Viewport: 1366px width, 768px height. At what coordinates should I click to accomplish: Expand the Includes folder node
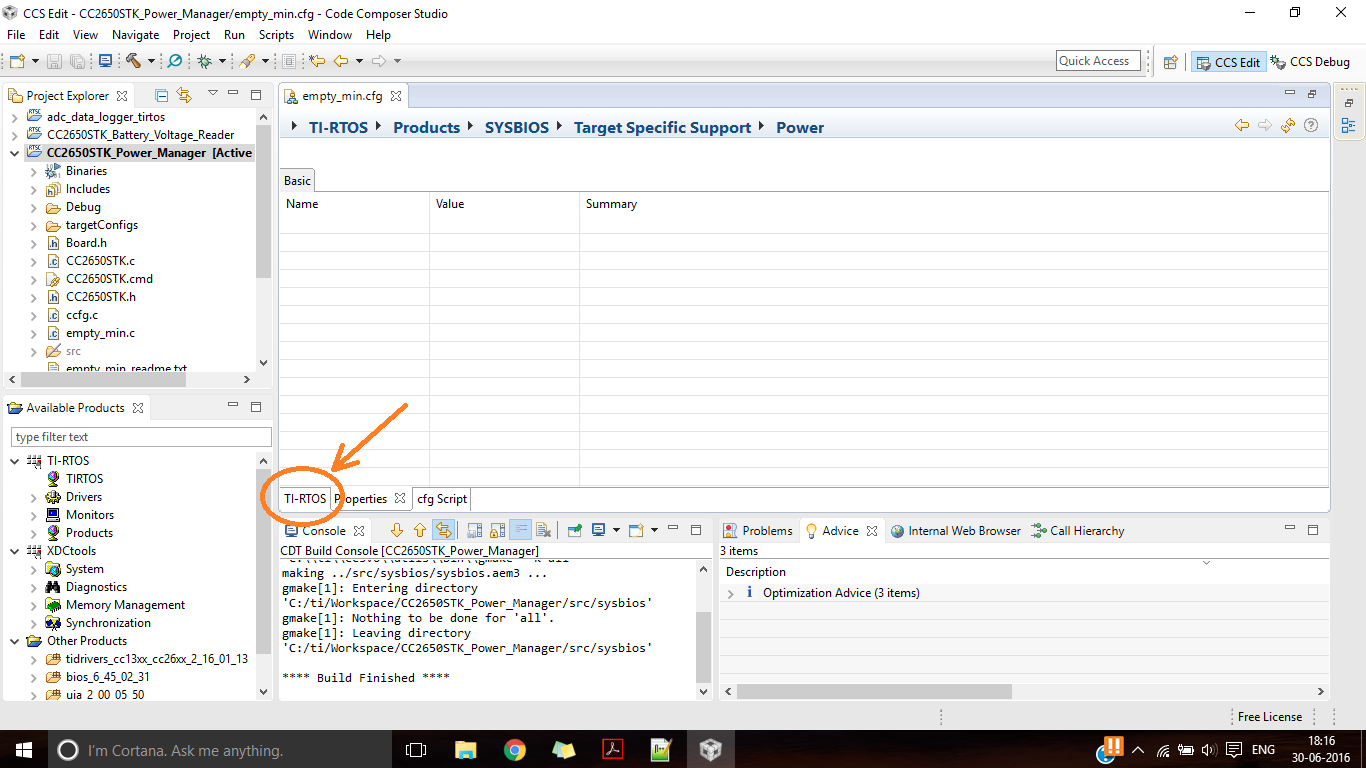pos(33,189)
